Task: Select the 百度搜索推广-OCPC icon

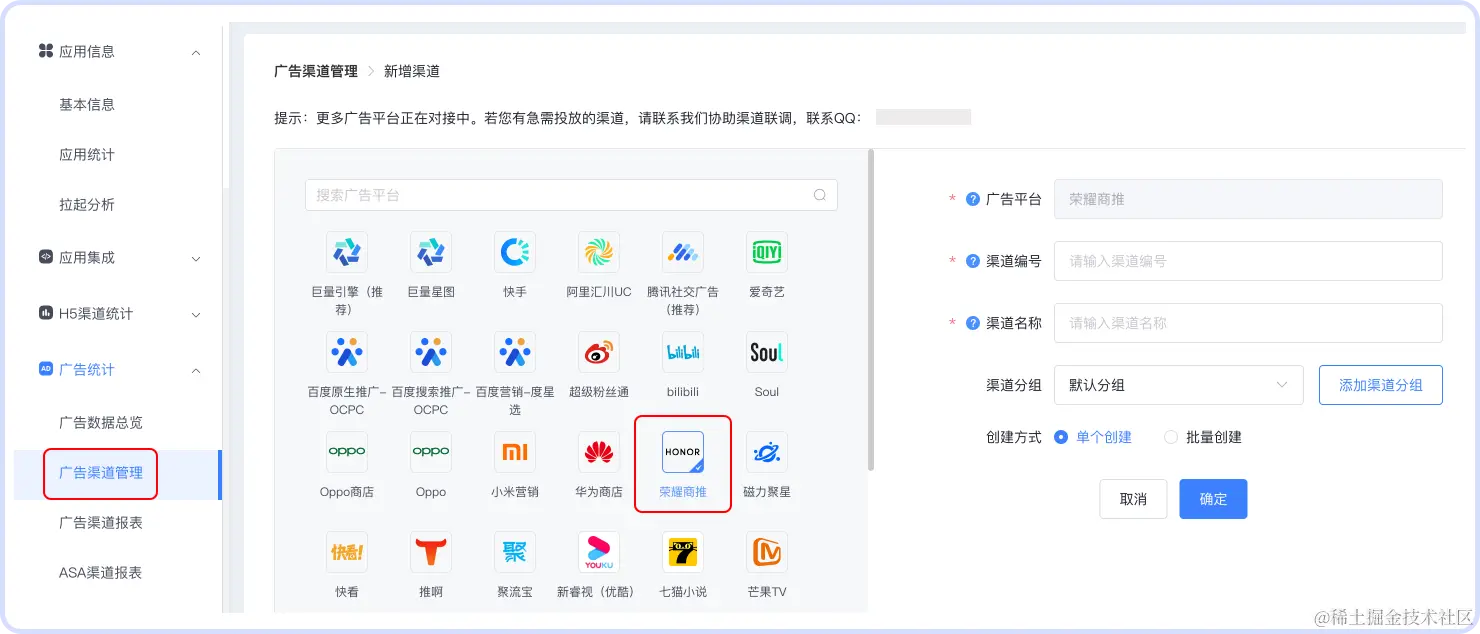Action: pyautogui.click(x=431, y=352)
